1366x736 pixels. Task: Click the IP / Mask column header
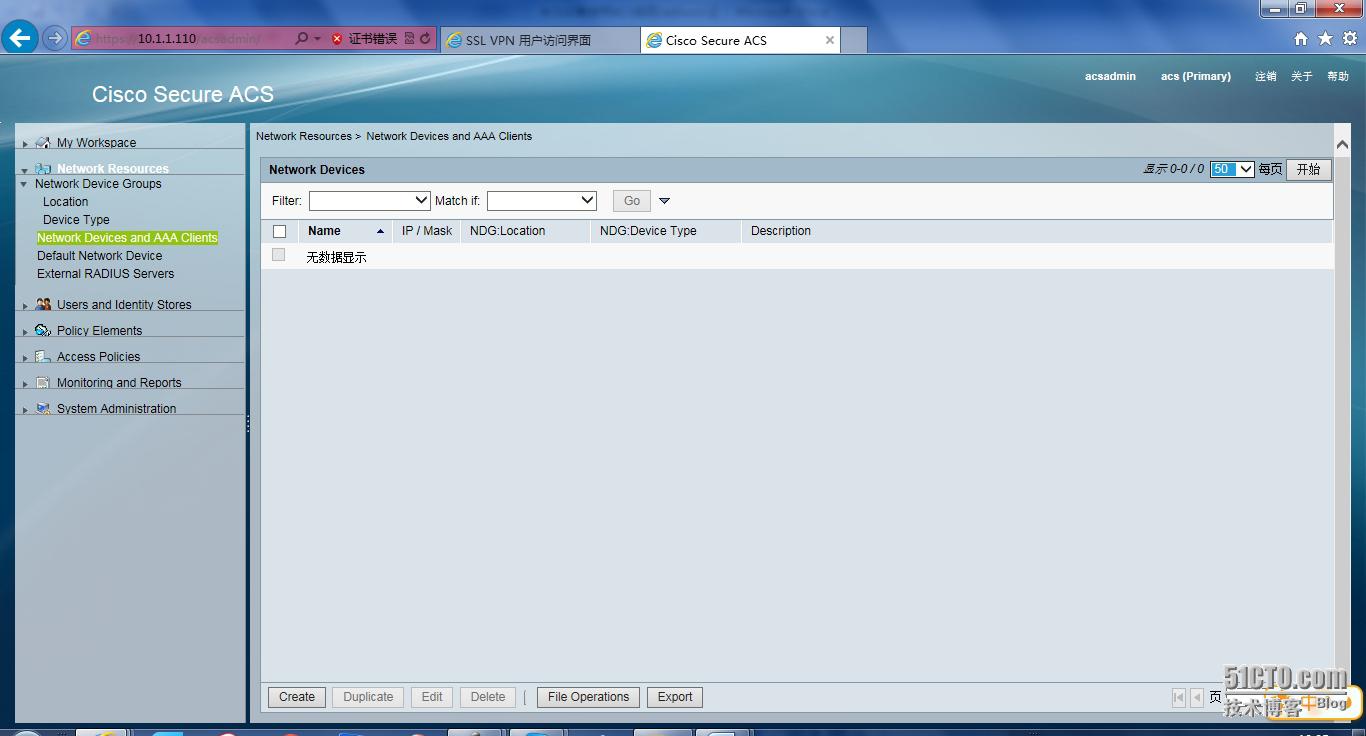[427, 231]
